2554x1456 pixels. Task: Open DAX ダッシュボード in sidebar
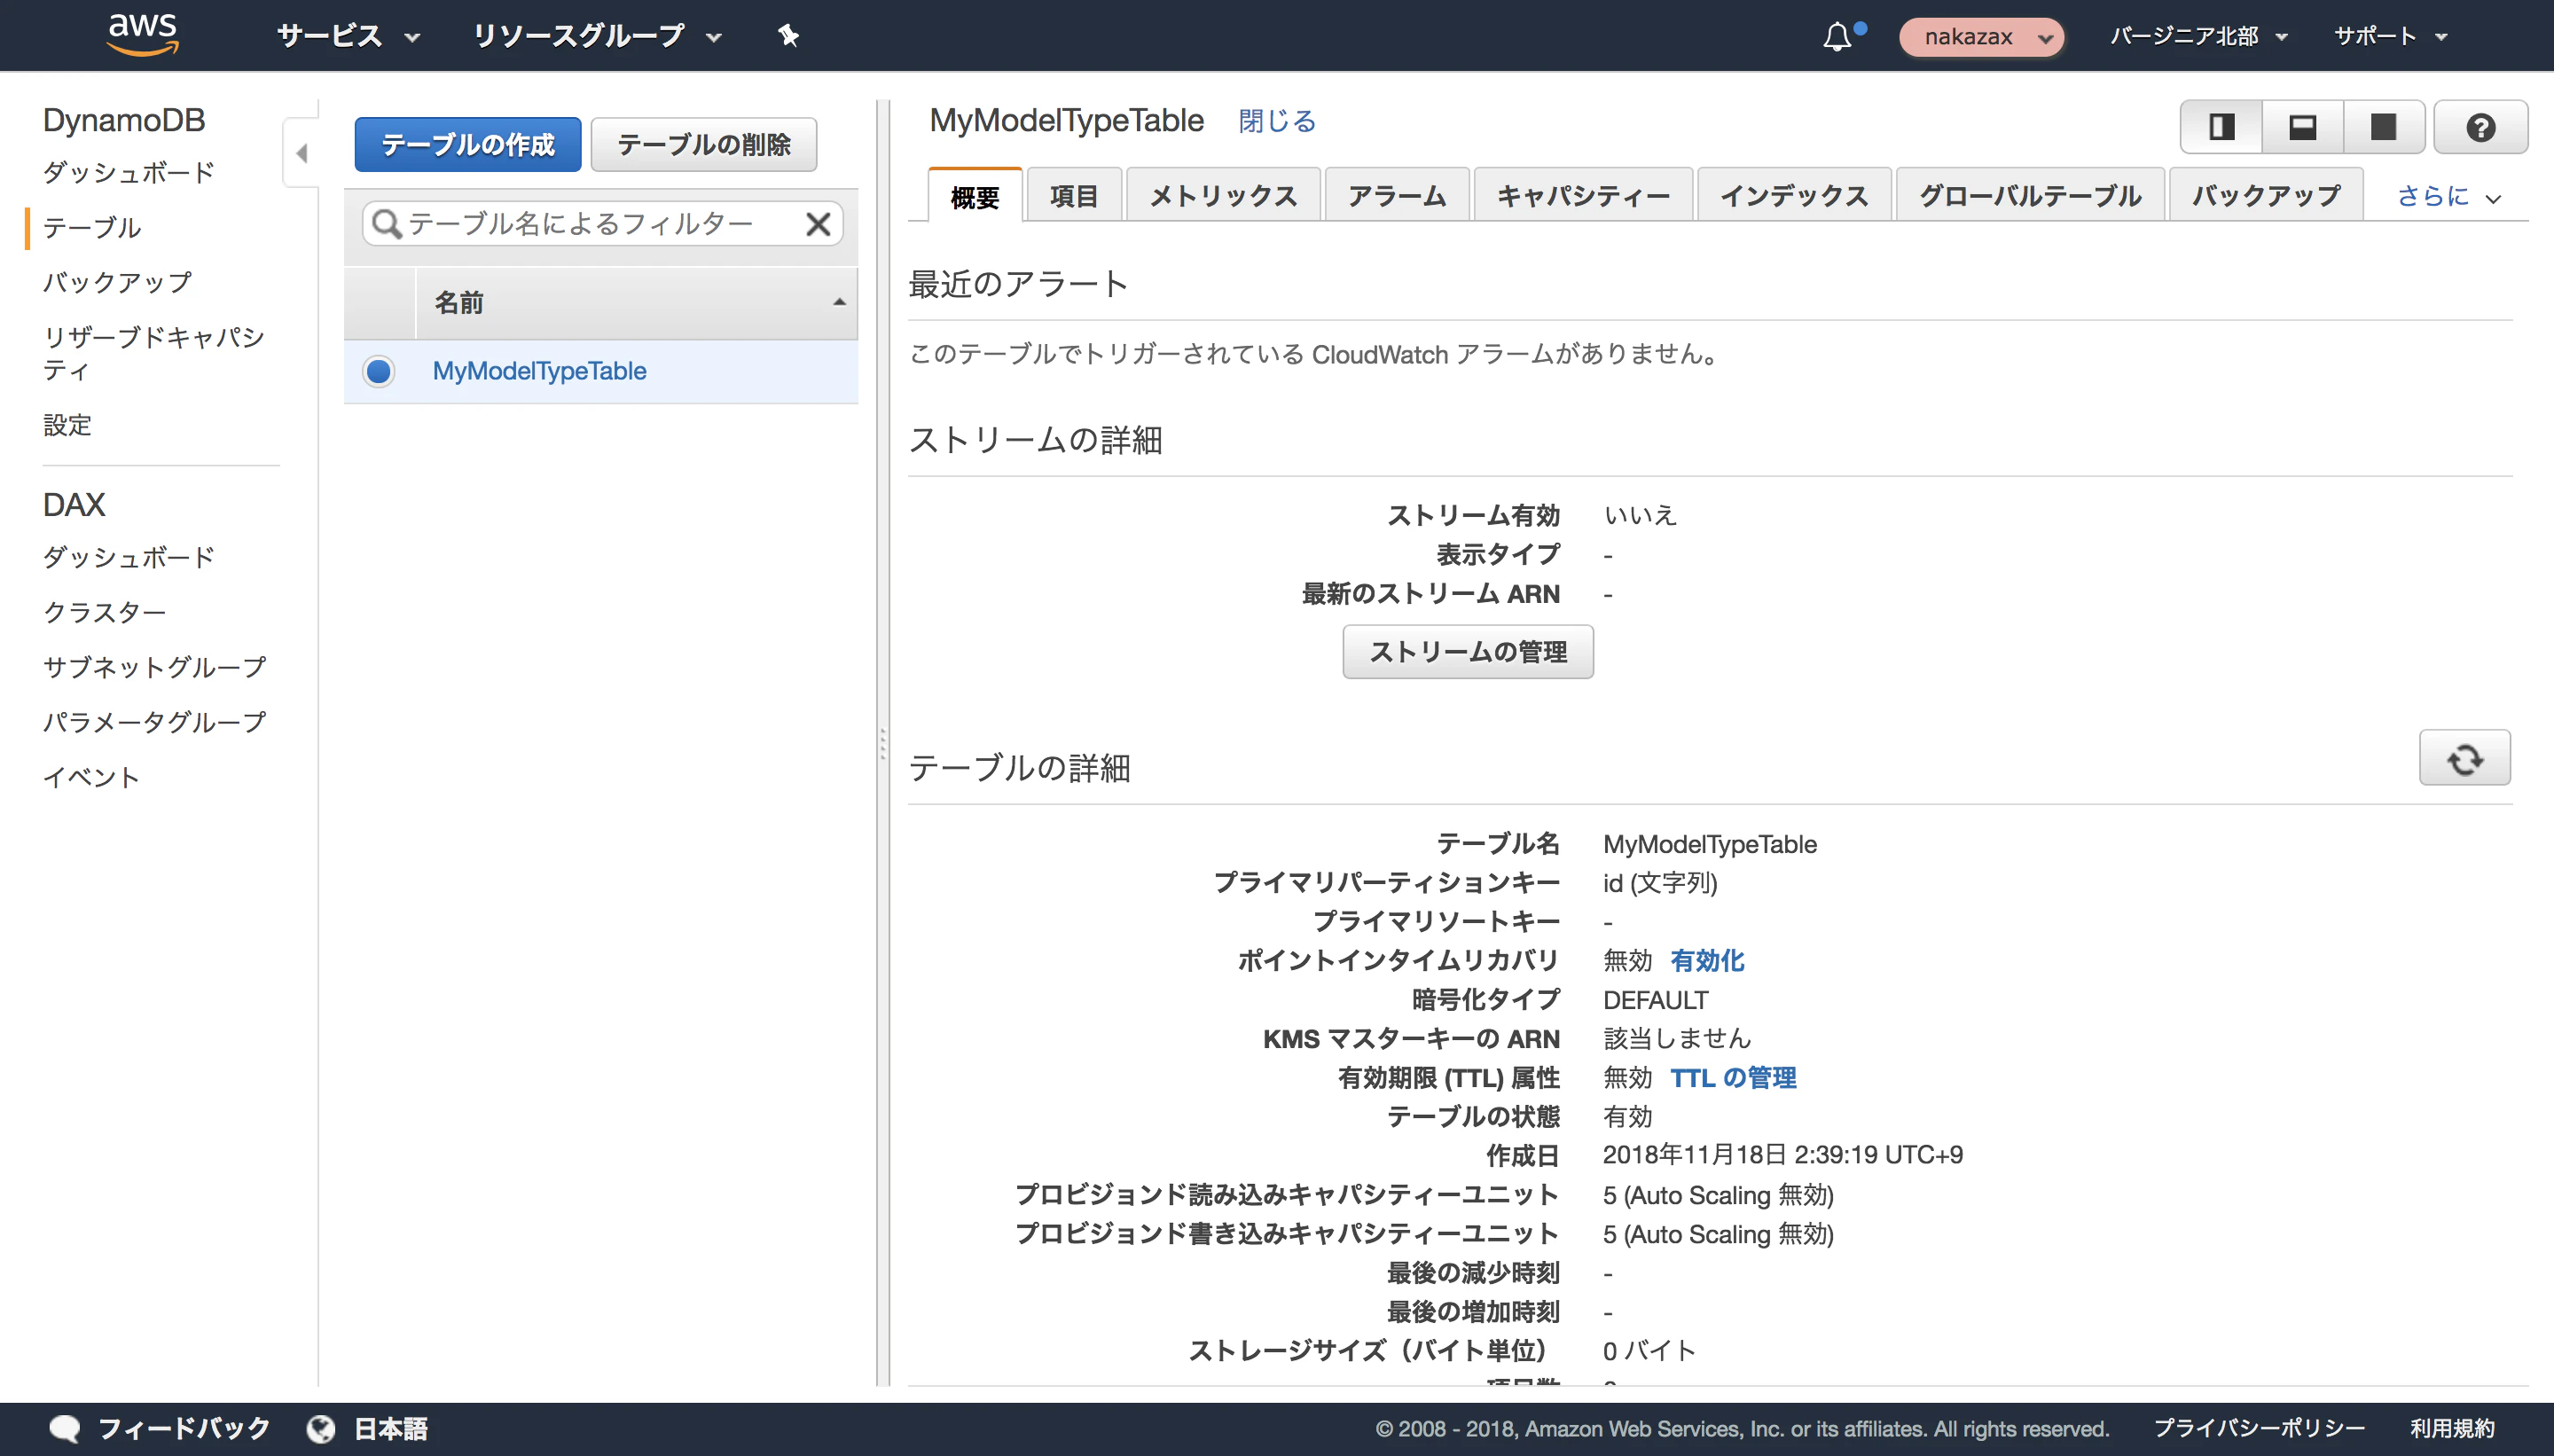pos(128,557)
